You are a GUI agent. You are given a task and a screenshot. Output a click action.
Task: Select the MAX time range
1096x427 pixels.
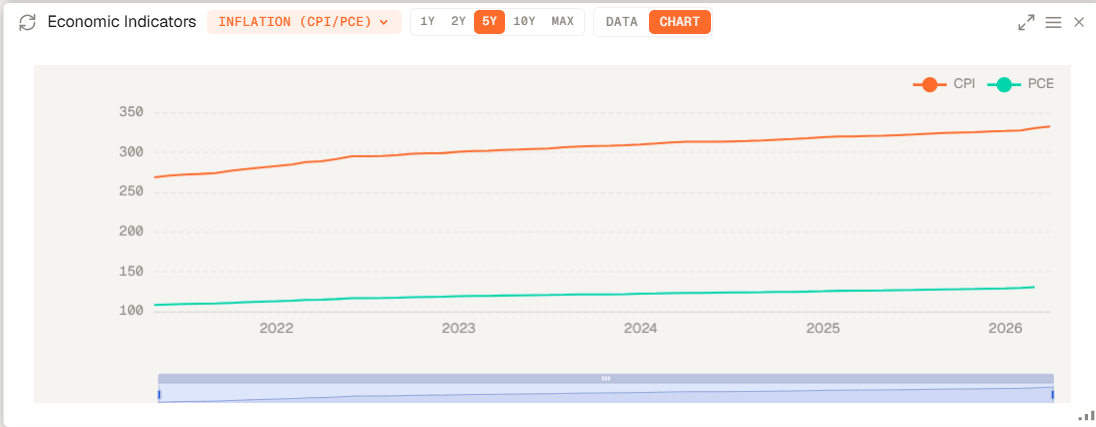click(x=563, y=22)
